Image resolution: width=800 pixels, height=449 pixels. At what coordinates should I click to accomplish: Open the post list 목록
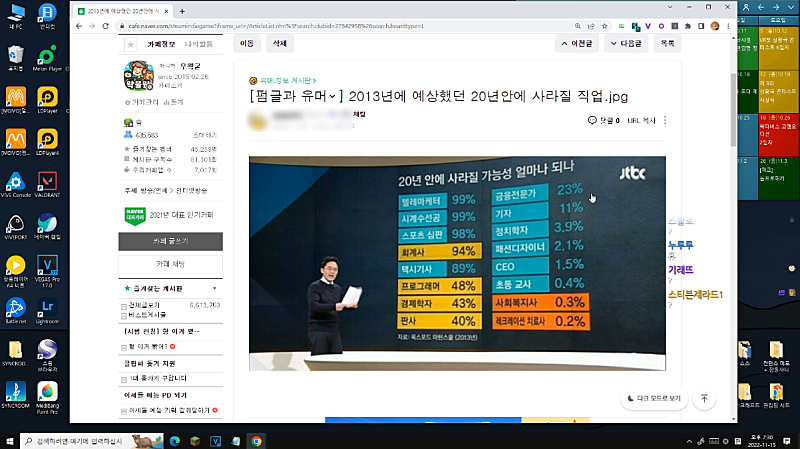click(x=667, y=44)
